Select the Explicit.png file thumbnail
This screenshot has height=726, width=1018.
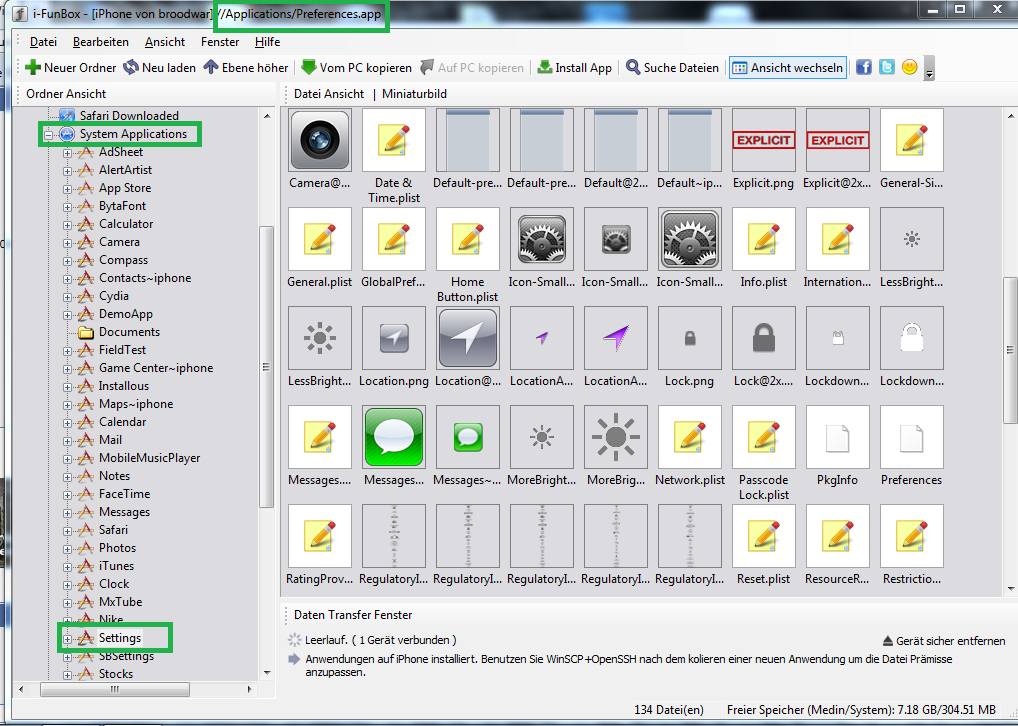[x=764, y=140]
